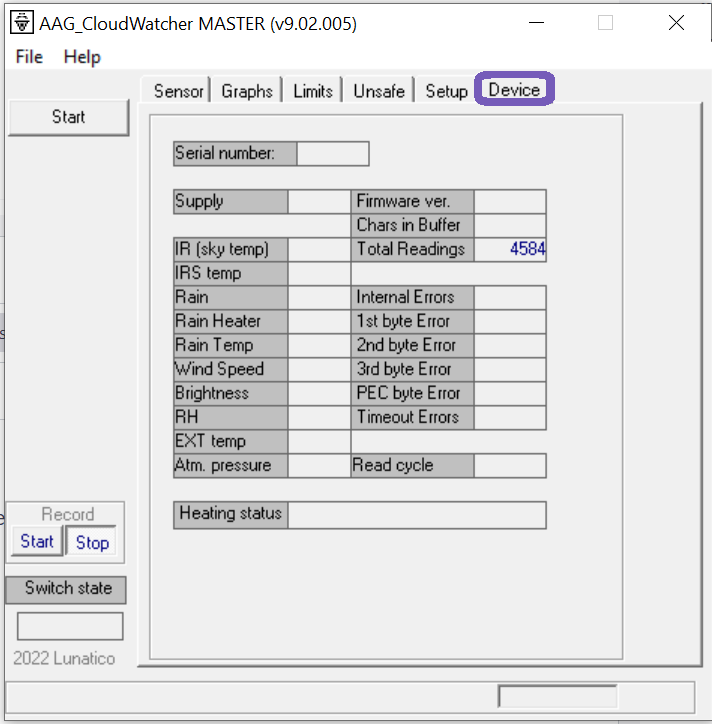Viewport: 712px width, 724px height.
Task: Click the Atm. pressure label
Action: 230,466
